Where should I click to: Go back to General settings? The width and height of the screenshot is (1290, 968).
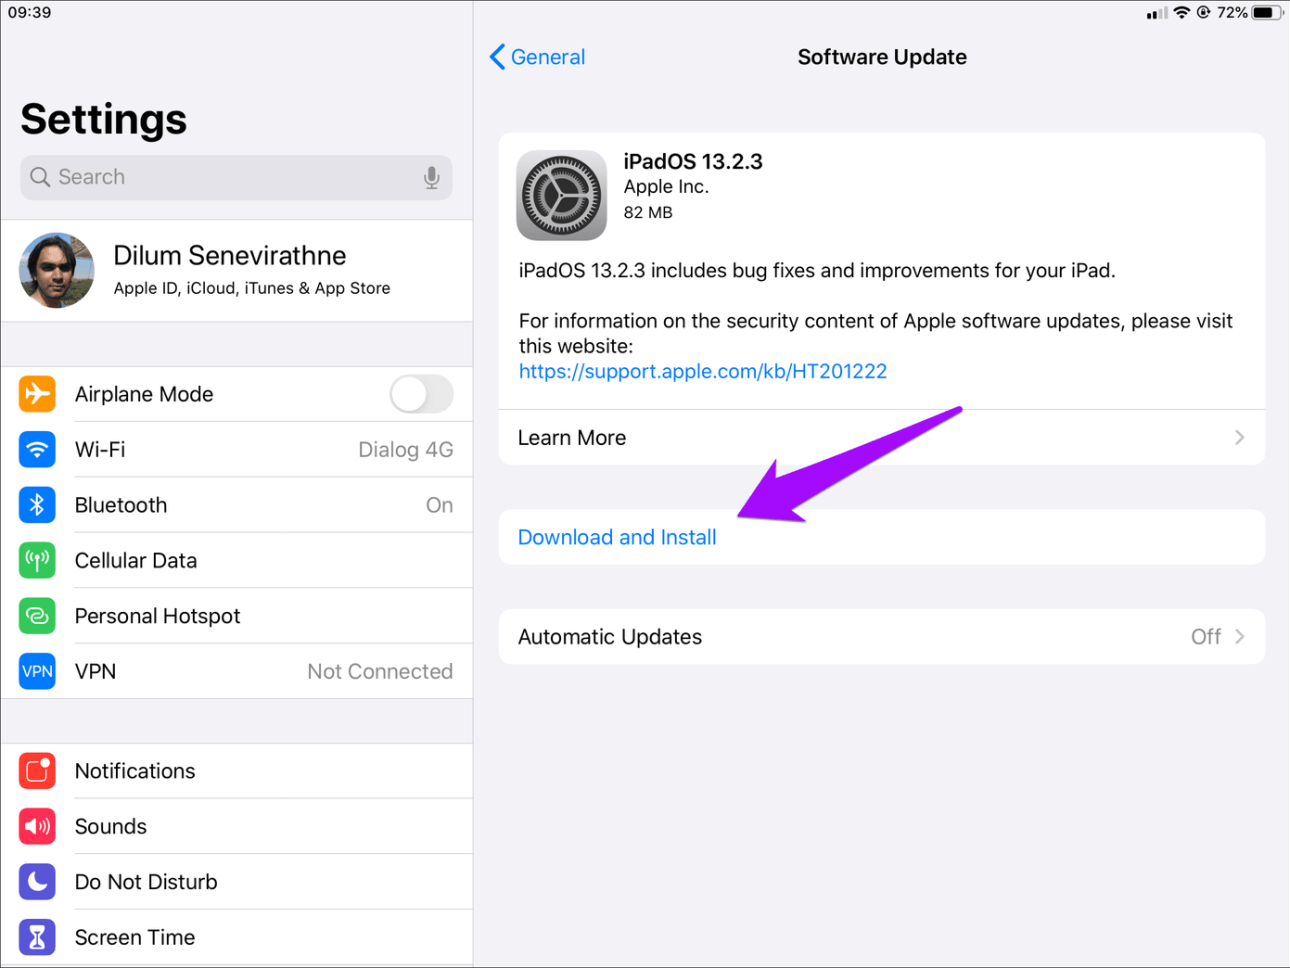[538, 57]
